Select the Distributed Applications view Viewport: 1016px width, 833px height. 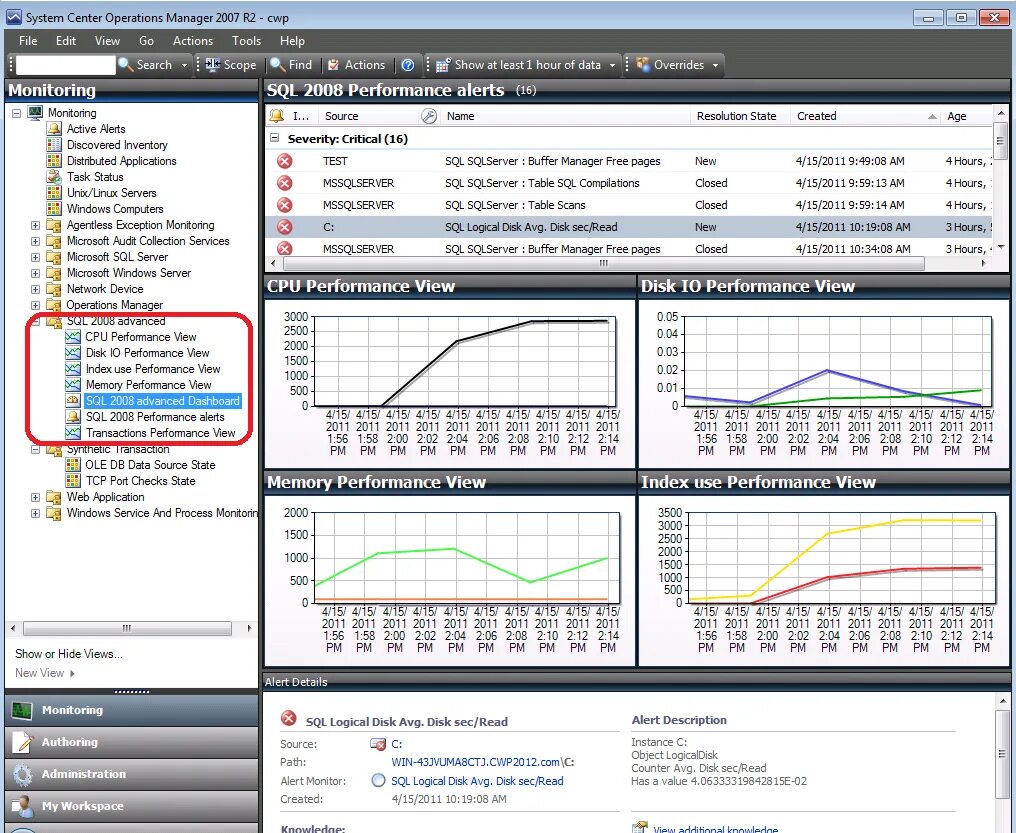pyautogui.click(x=121, y=161)
